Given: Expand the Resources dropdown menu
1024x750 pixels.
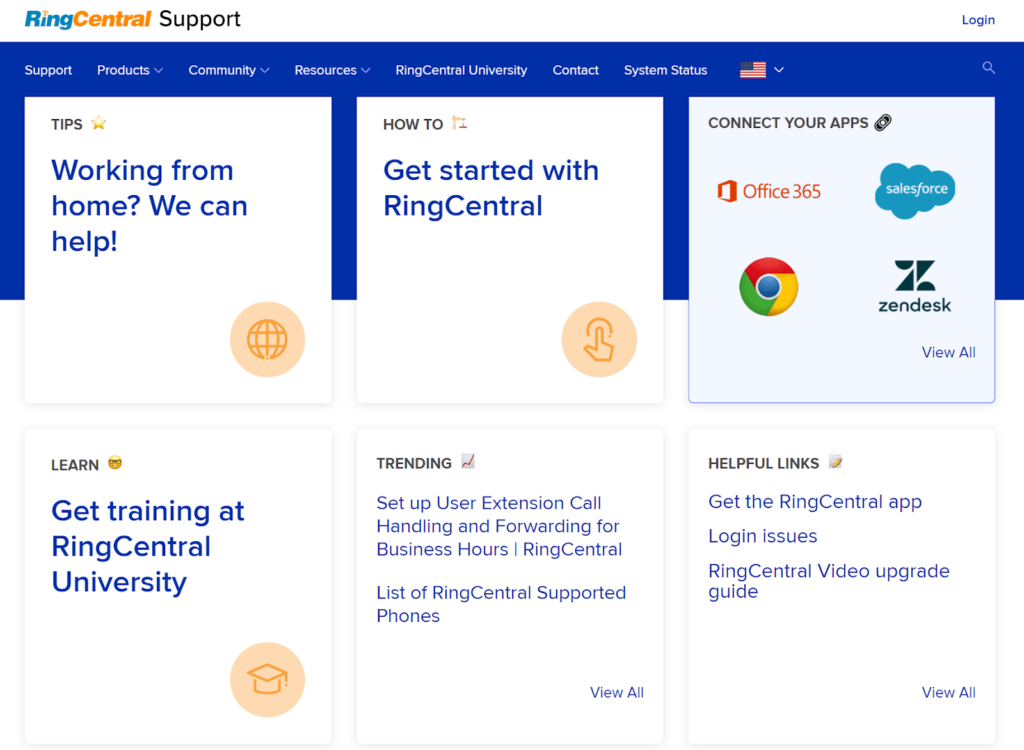Looking at the screenshot, I should [332, 70].
